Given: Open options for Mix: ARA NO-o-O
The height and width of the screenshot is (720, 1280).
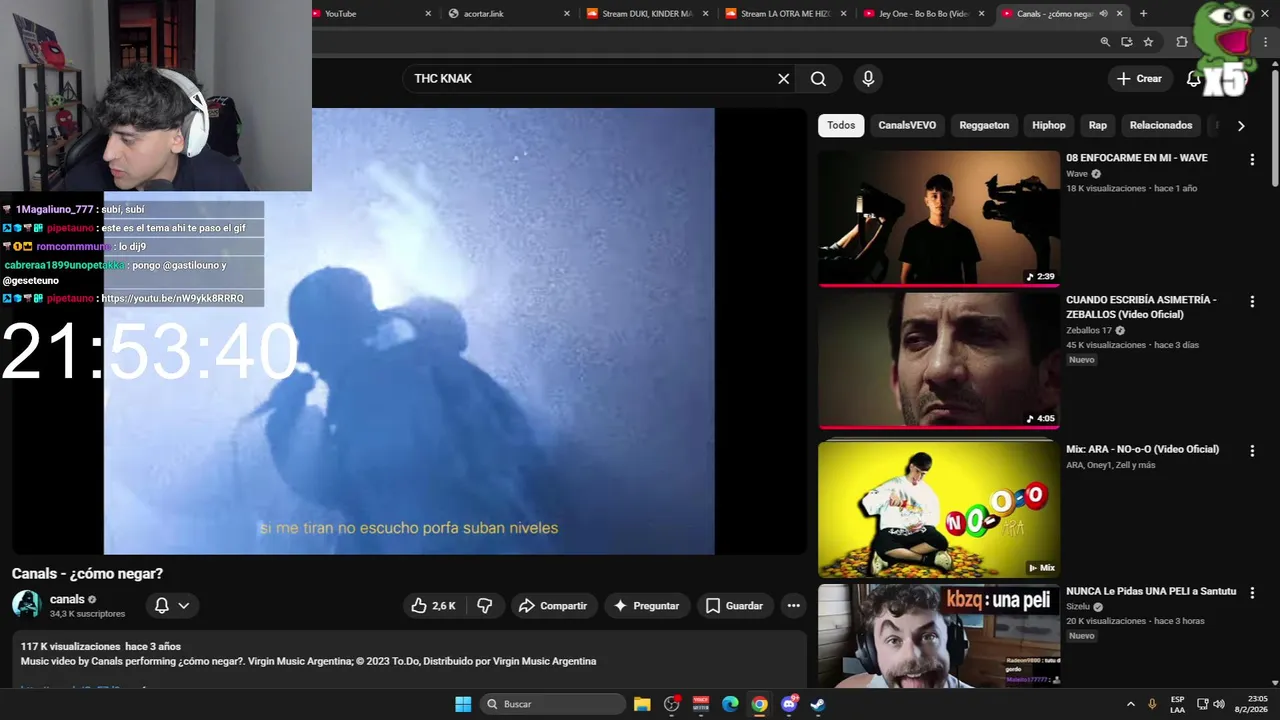Looking at the screenshot, I should [x=1252, y=451].
